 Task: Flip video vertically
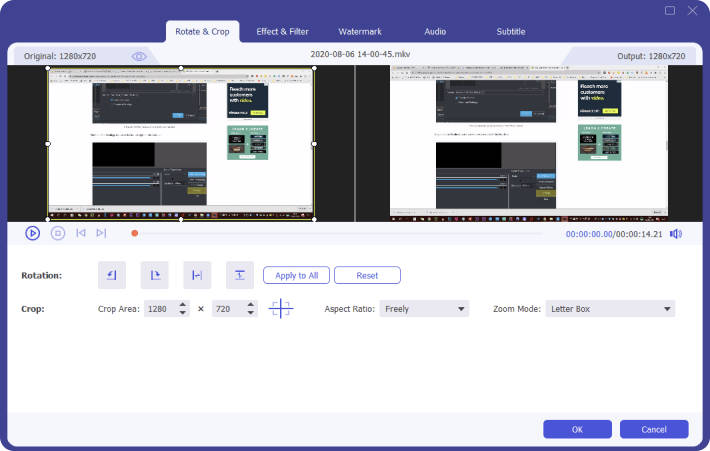[240, 275]
